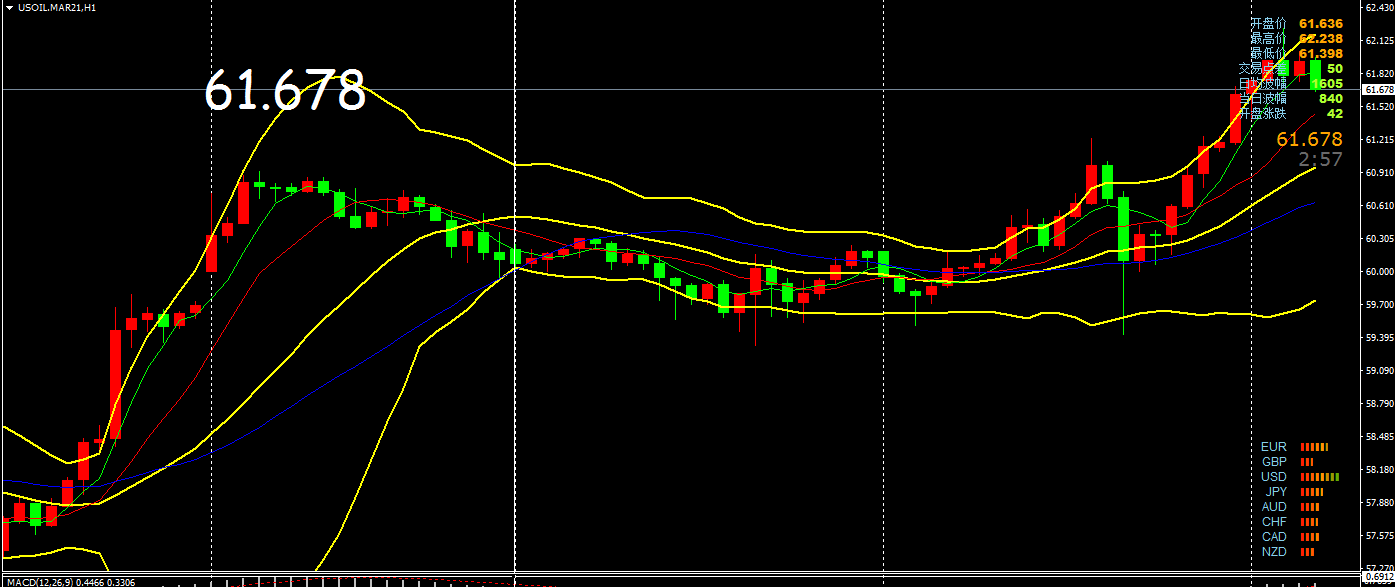This screenshot has height=587, width=1395.
Task: Click the low price value 61.398
Action: pos(1321,53)
